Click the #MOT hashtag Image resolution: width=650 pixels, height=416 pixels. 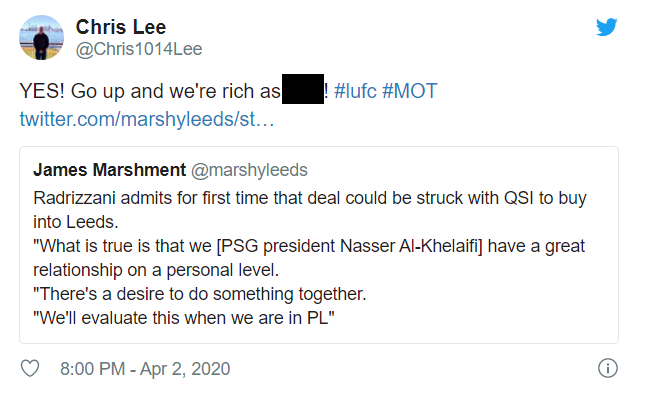click(410, 92)
